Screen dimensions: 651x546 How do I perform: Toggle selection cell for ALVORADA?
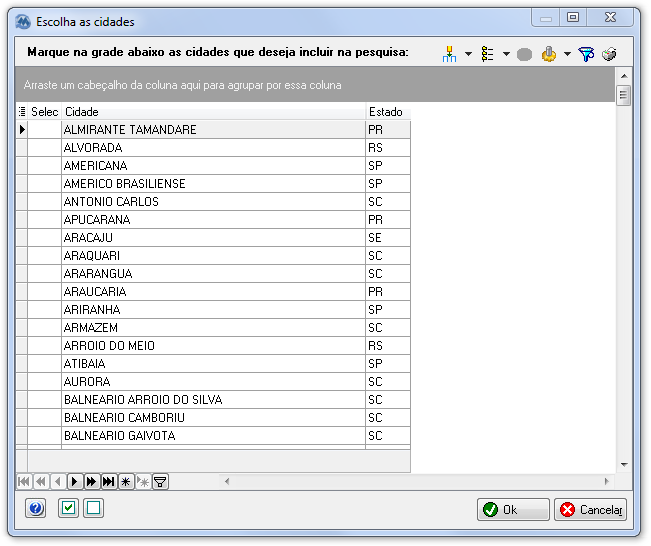tap(44, 147)
